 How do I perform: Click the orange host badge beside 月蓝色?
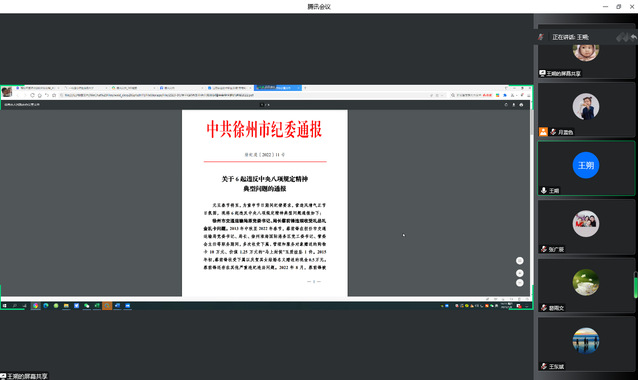tap(543, 132)
